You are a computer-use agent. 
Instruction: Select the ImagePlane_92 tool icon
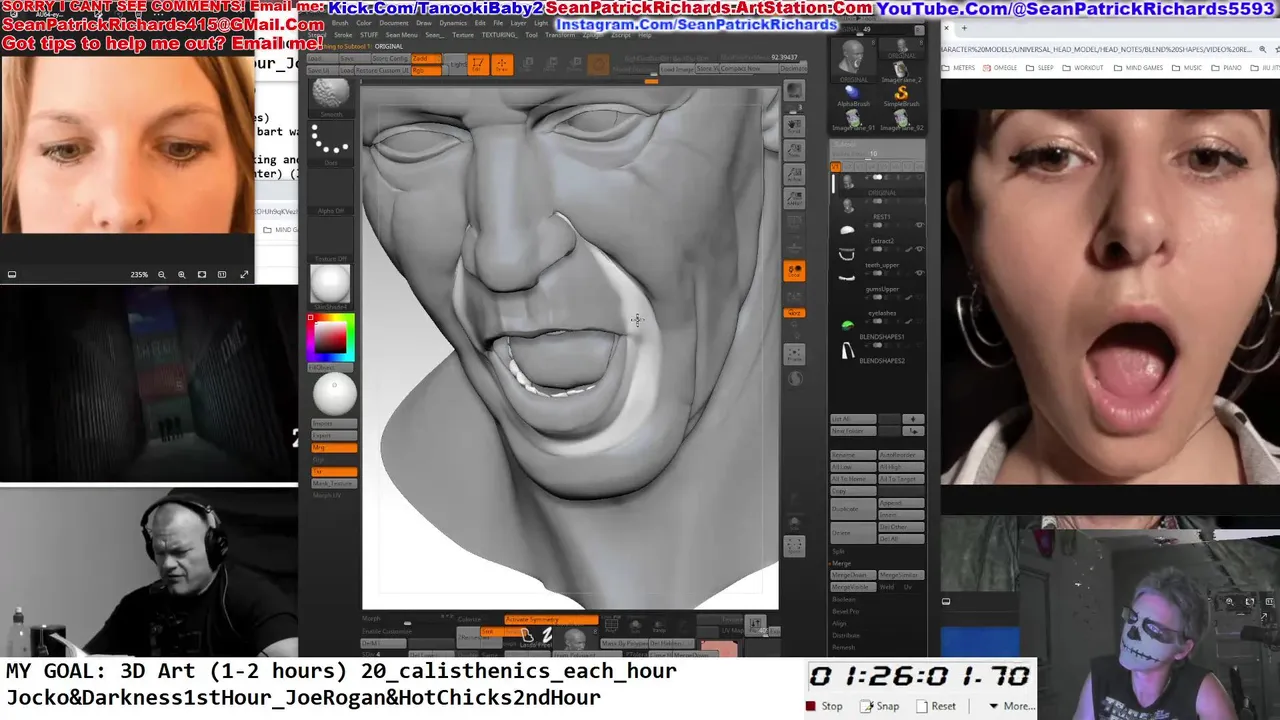(902, 120)
